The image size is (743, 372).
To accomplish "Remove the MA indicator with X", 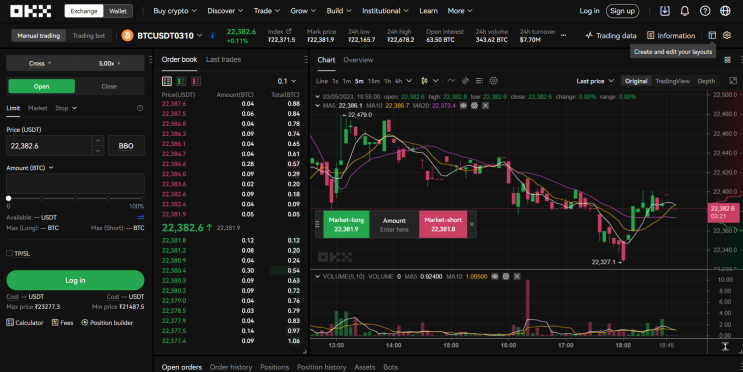I will pos(485,105).
